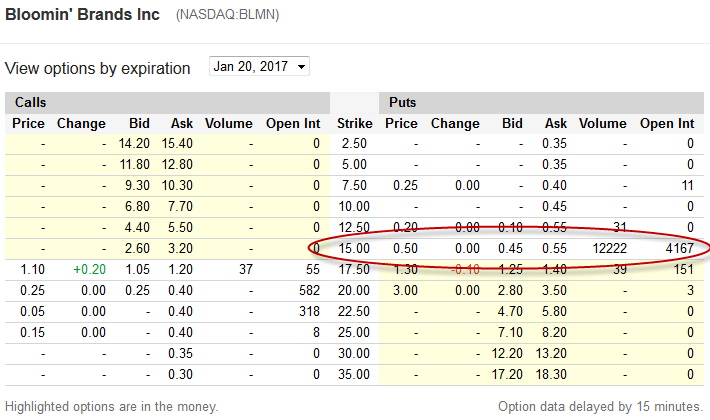Select the 20.00 strike cell
This screenshot has width=710, height=420.
click(354, 291)
